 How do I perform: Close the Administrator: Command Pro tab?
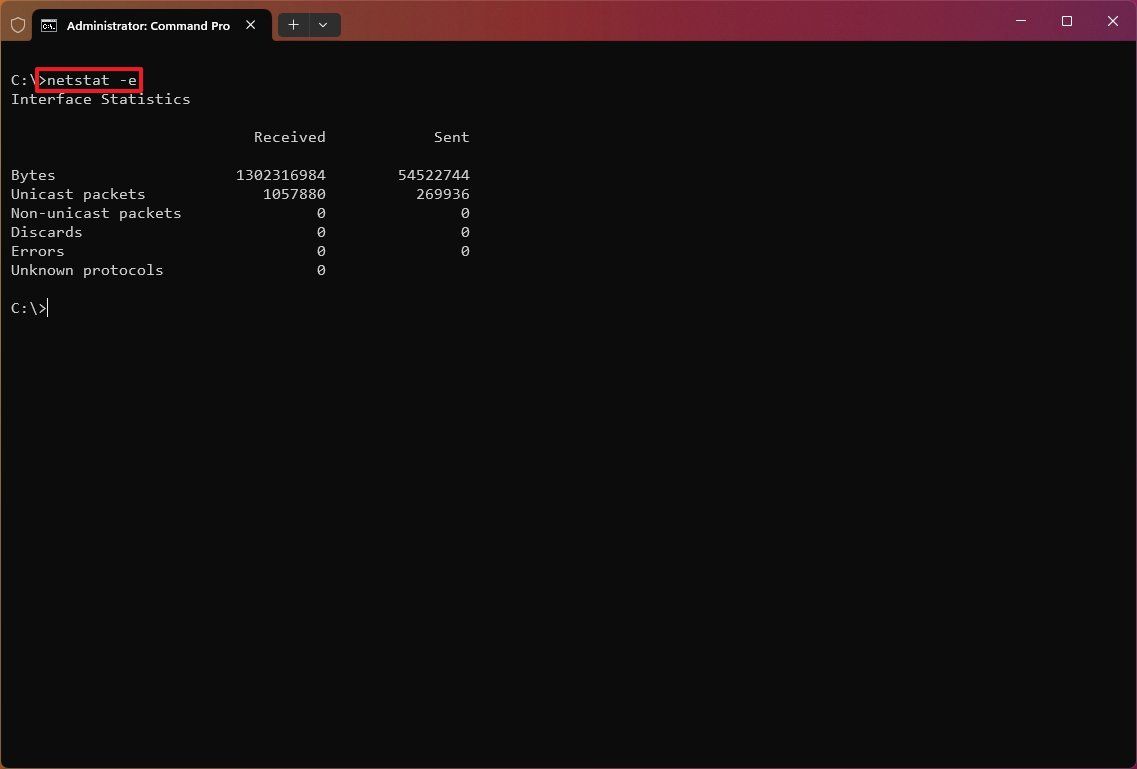click(x=250, y=25)
